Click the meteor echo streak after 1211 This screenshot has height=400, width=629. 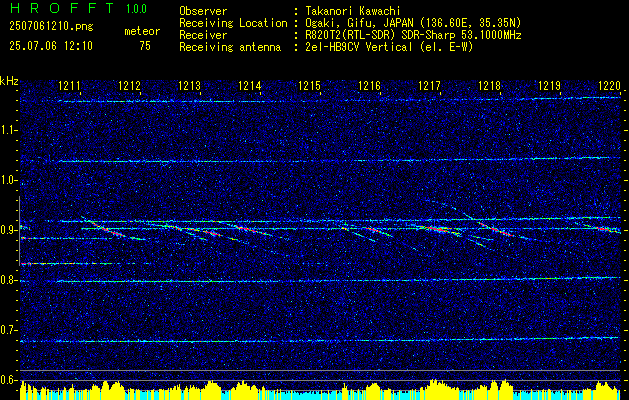click(x=108, y=229)
